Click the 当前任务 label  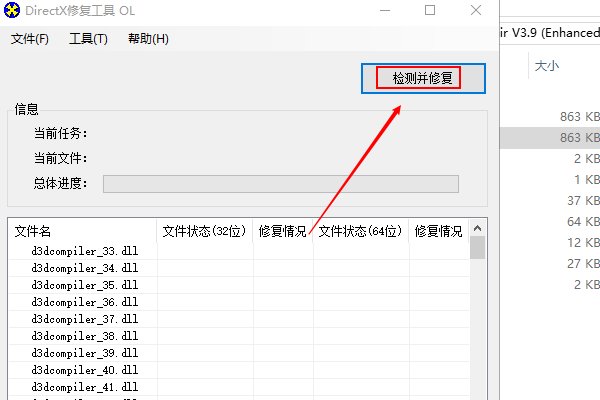[x=60, y=133]
